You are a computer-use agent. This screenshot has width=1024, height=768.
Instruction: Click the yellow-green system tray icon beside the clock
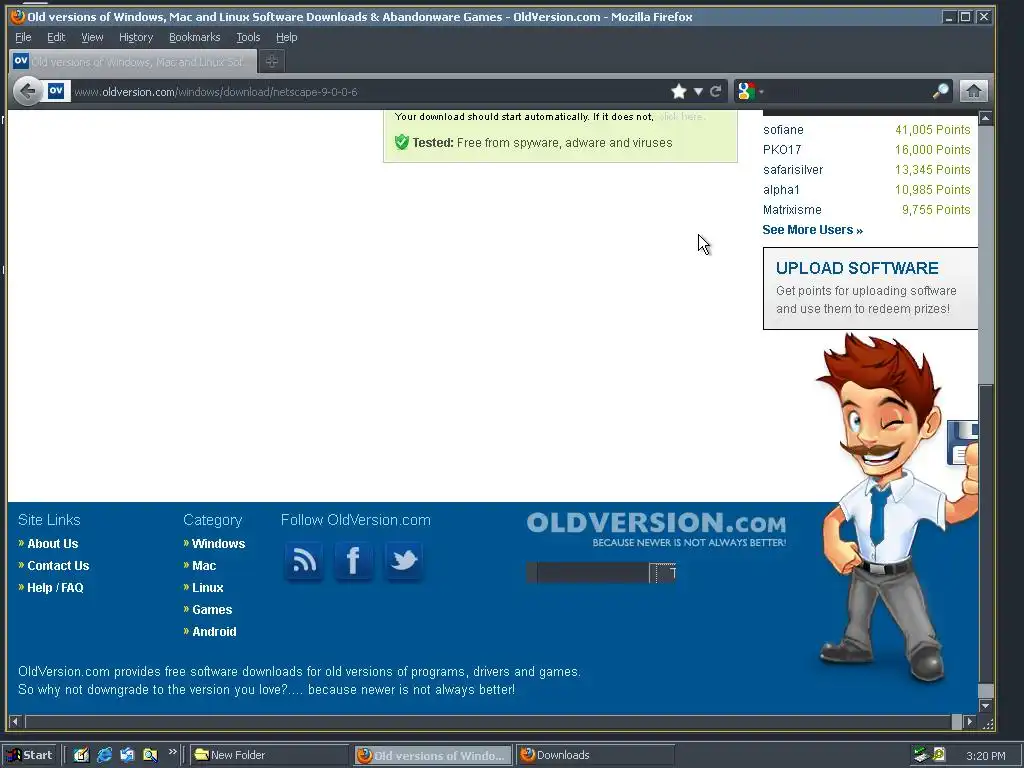point(939,754)
